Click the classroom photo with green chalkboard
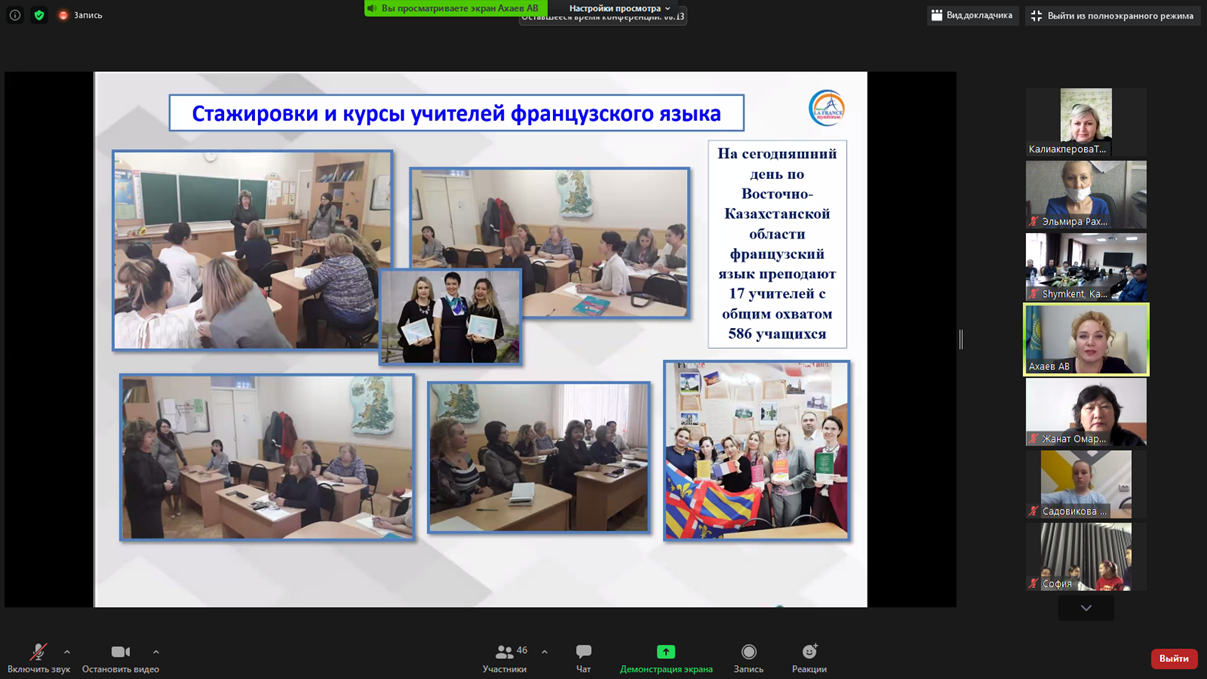The width and height of the screenshot is (1207, 679). point(253,250)
